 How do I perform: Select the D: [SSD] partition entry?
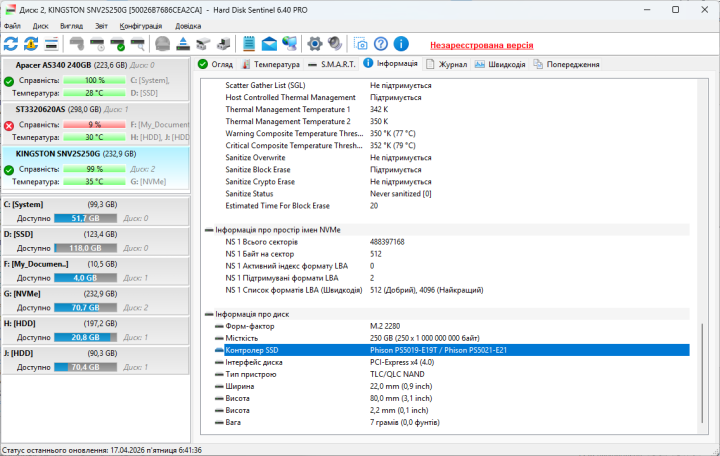tap(96, 241)
